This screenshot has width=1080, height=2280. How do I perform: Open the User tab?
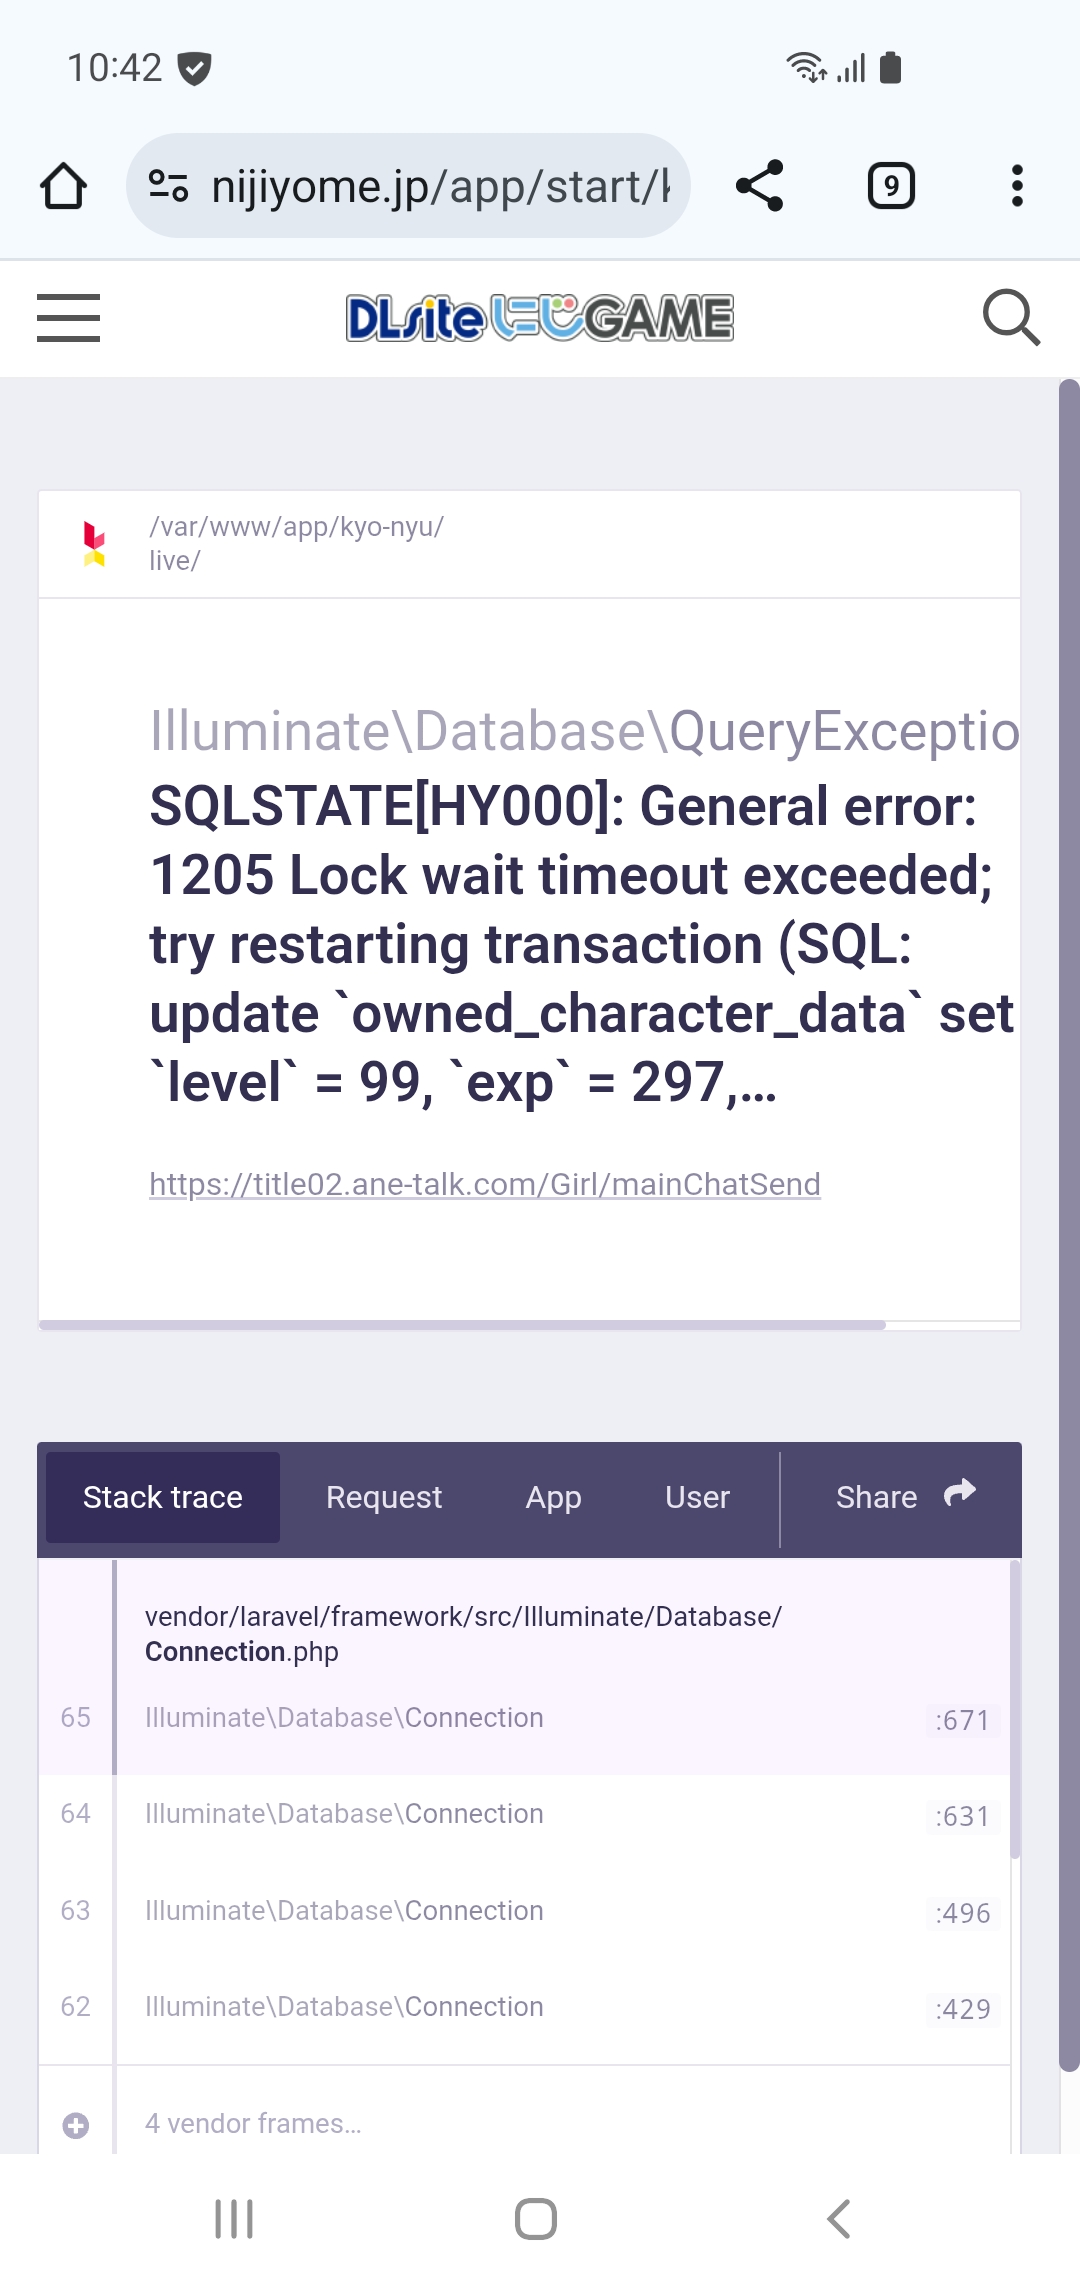click(x=697, y=1497)
